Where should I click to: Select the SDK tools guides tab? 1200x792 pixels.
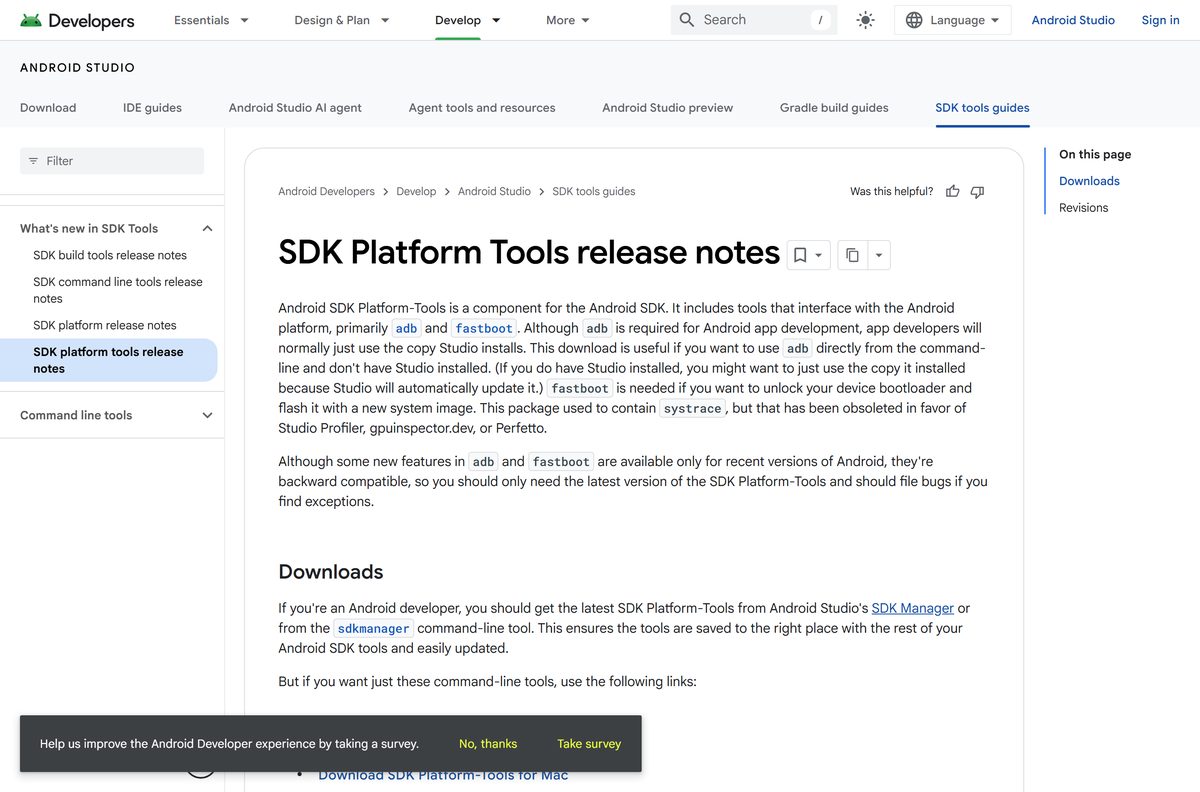point(982,108)
